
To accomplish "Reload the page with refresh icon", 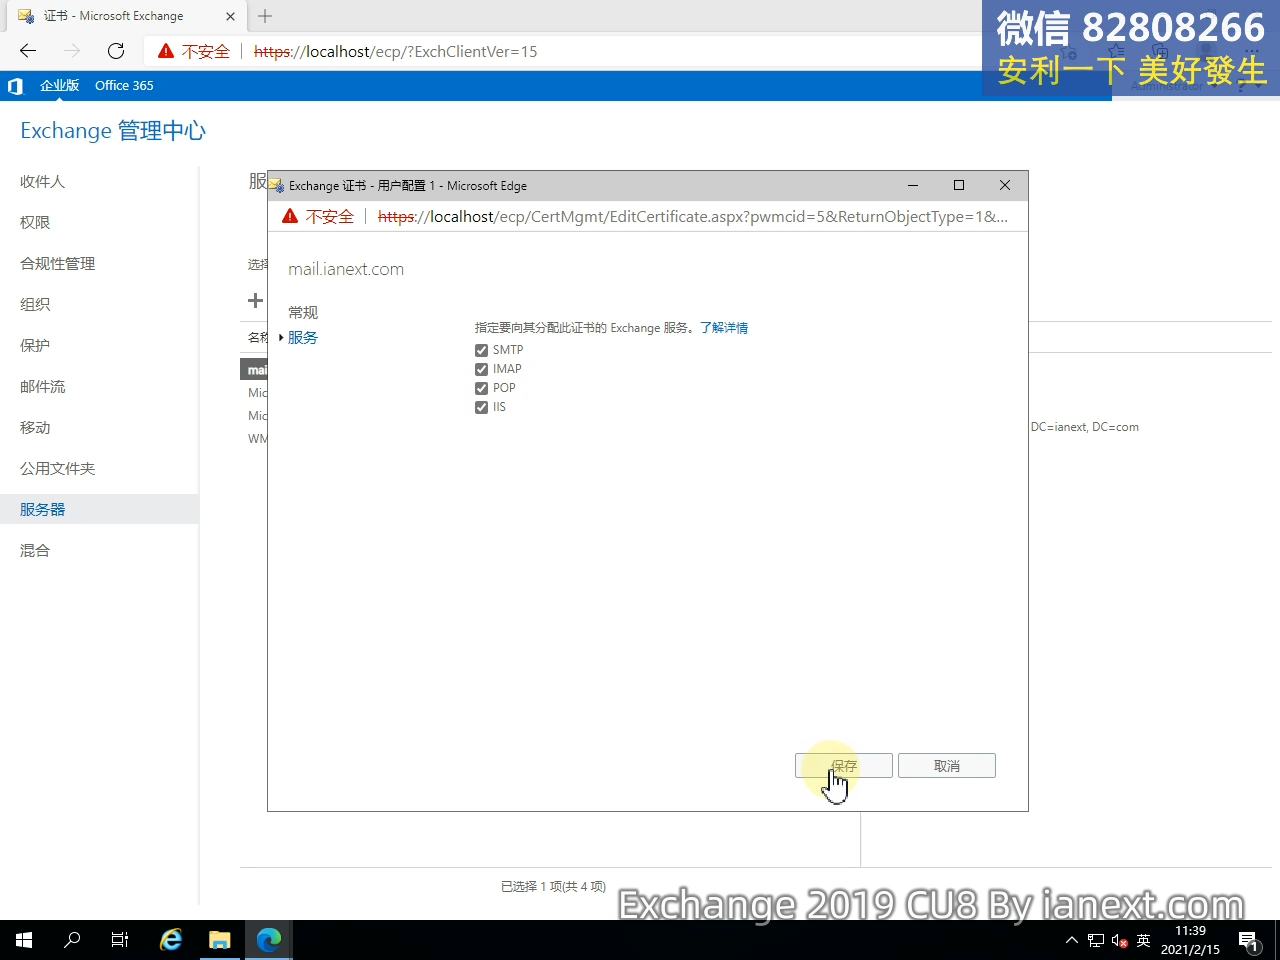I will coord(116,51).
